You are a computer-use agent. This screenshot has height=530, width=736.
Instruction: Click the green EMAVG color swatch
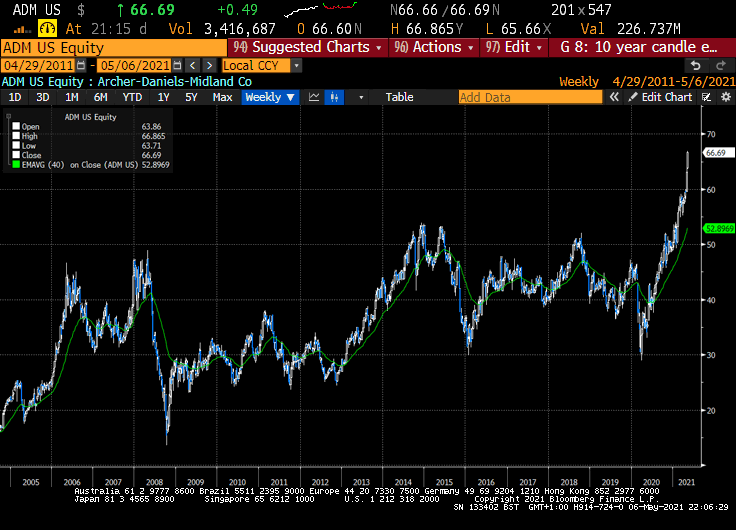(15, 166)
